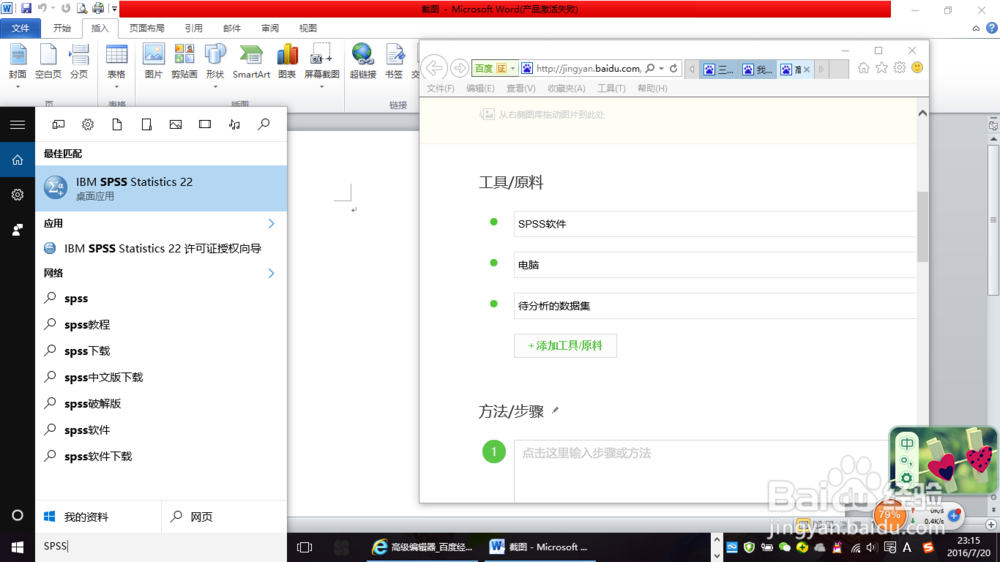Image resolution: width=1000 pixels, height=562 pixels.
Task: Filter search results by documents icon
Action: point(117,124)
